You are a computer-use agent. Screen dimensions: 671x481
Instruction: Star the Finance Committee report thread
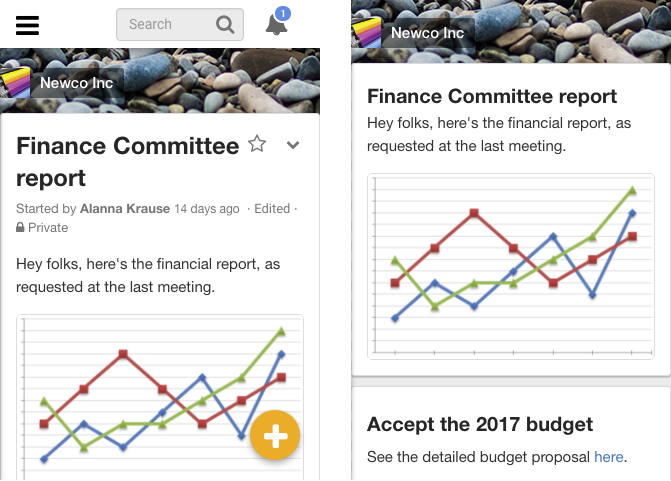(257, 144)
